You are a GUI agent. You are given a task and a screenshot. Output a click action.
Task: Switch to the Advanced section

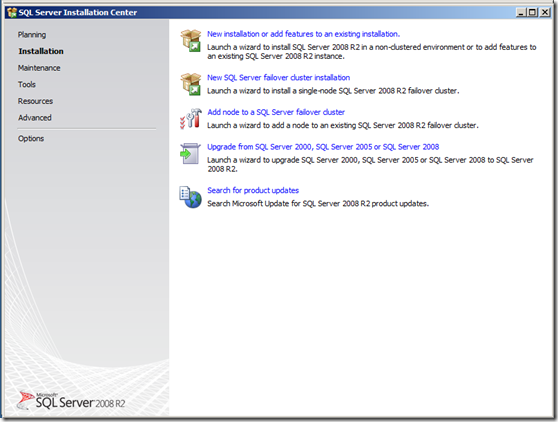pyautogui.click(x=35, y=118)
